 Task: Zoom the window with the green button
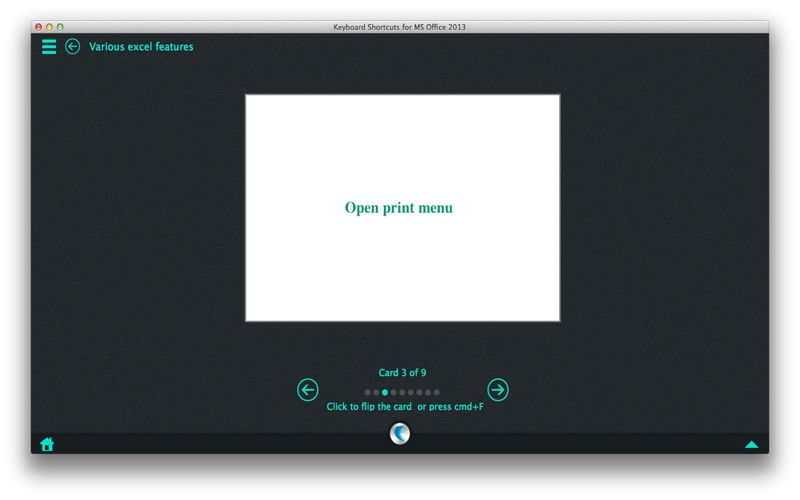[x=60, y=27]
